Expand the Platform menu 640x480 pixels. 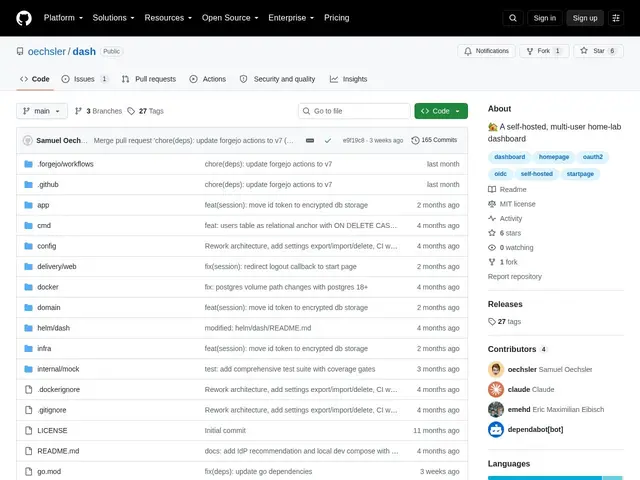tap(63, 18)
